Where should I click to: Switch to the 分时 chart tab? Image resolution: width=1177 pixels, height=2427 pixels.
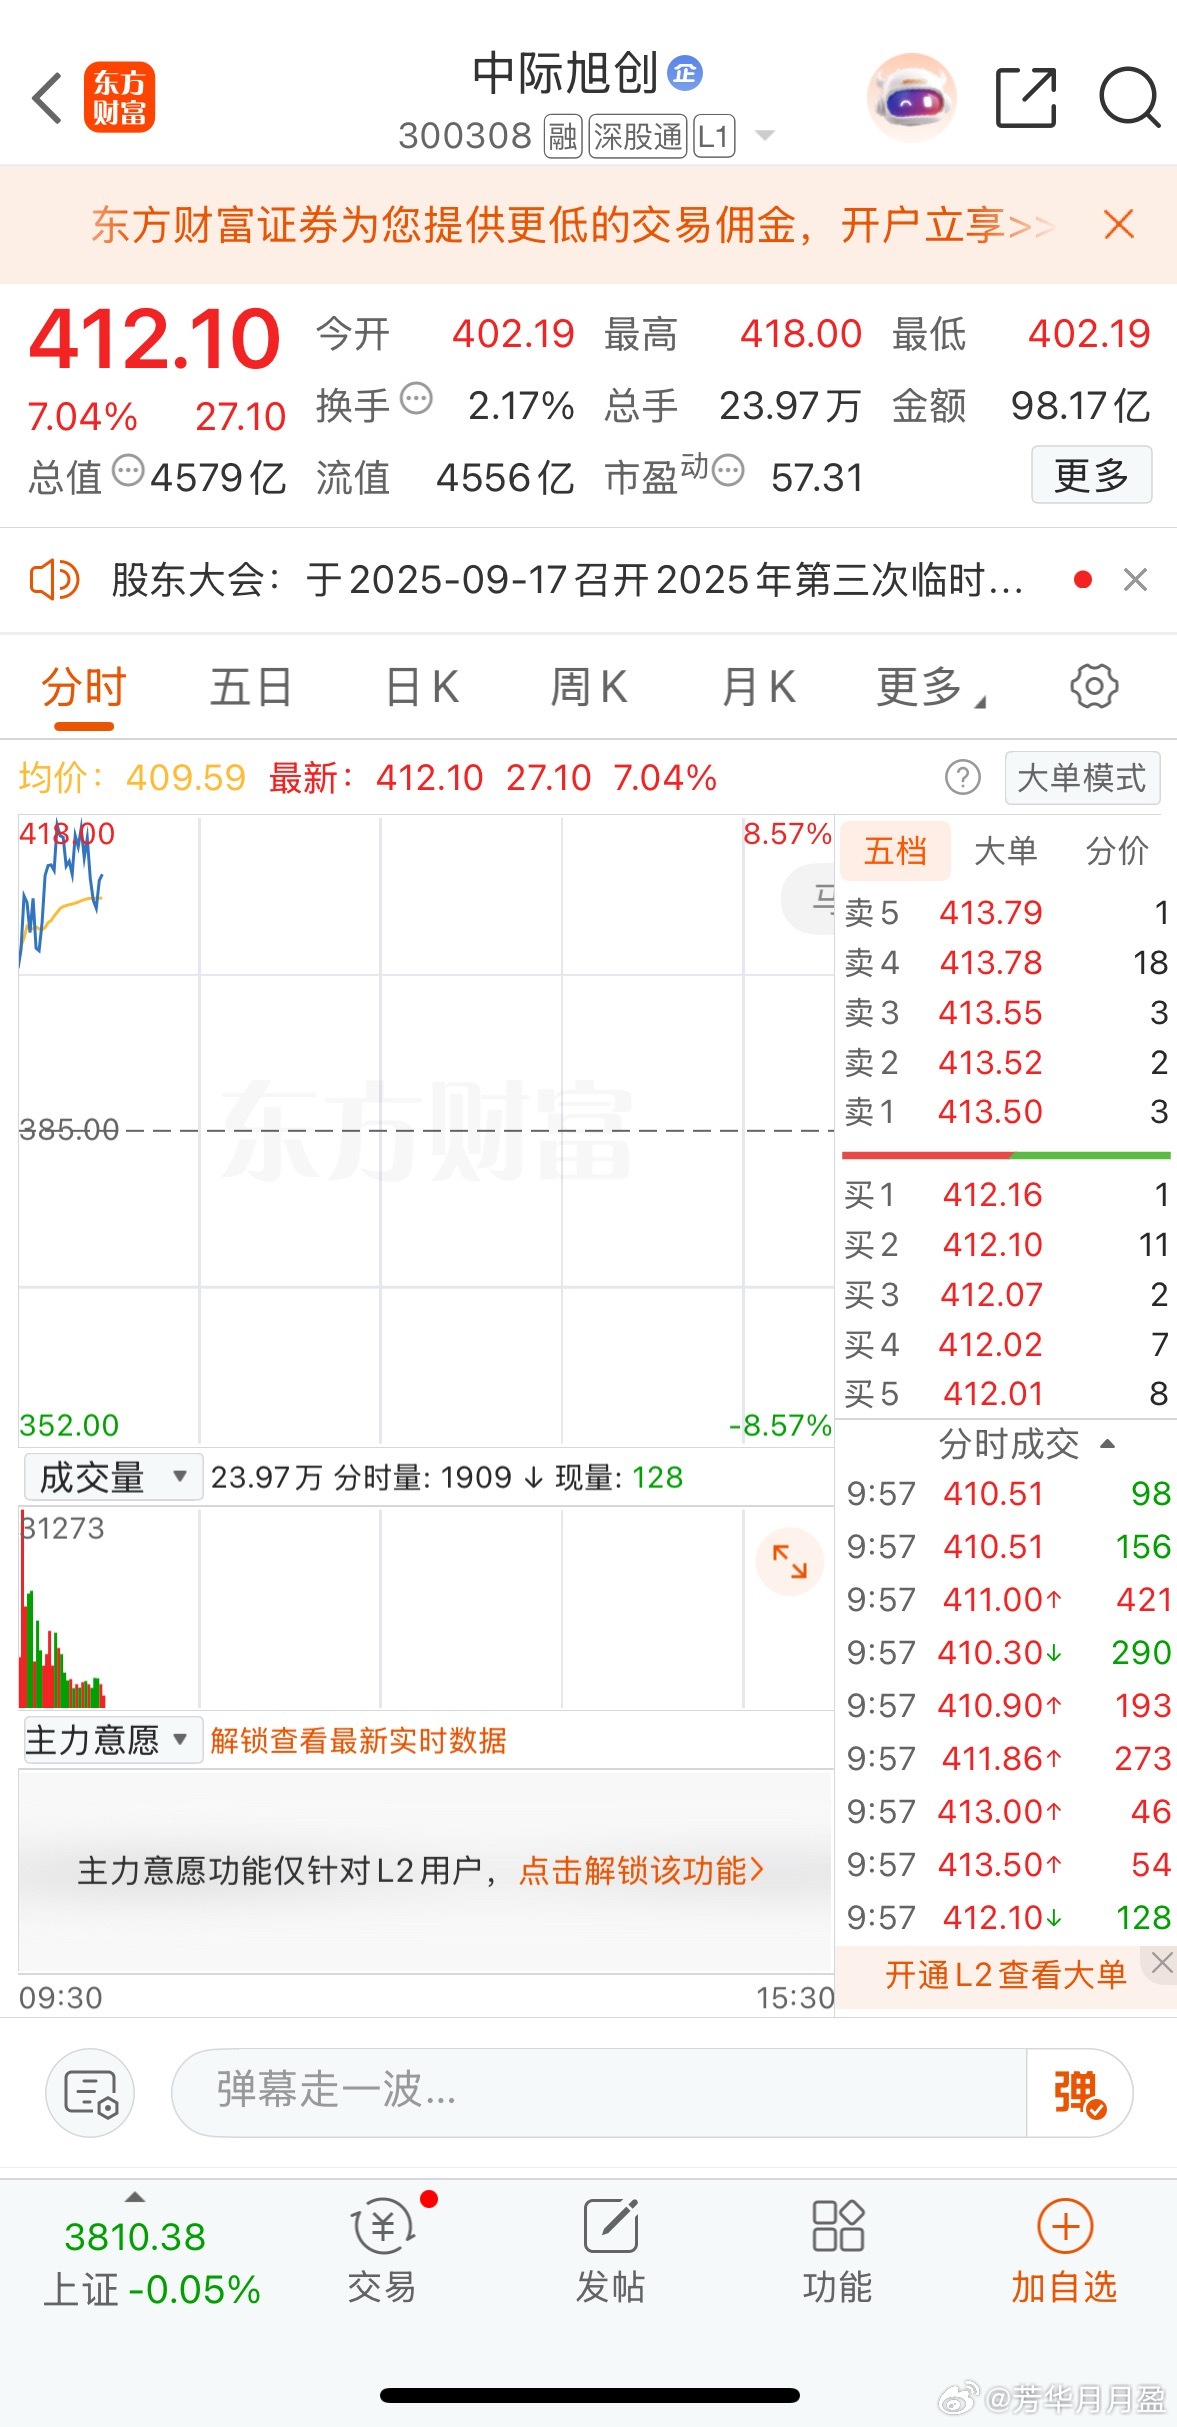(x=84, y=688)
